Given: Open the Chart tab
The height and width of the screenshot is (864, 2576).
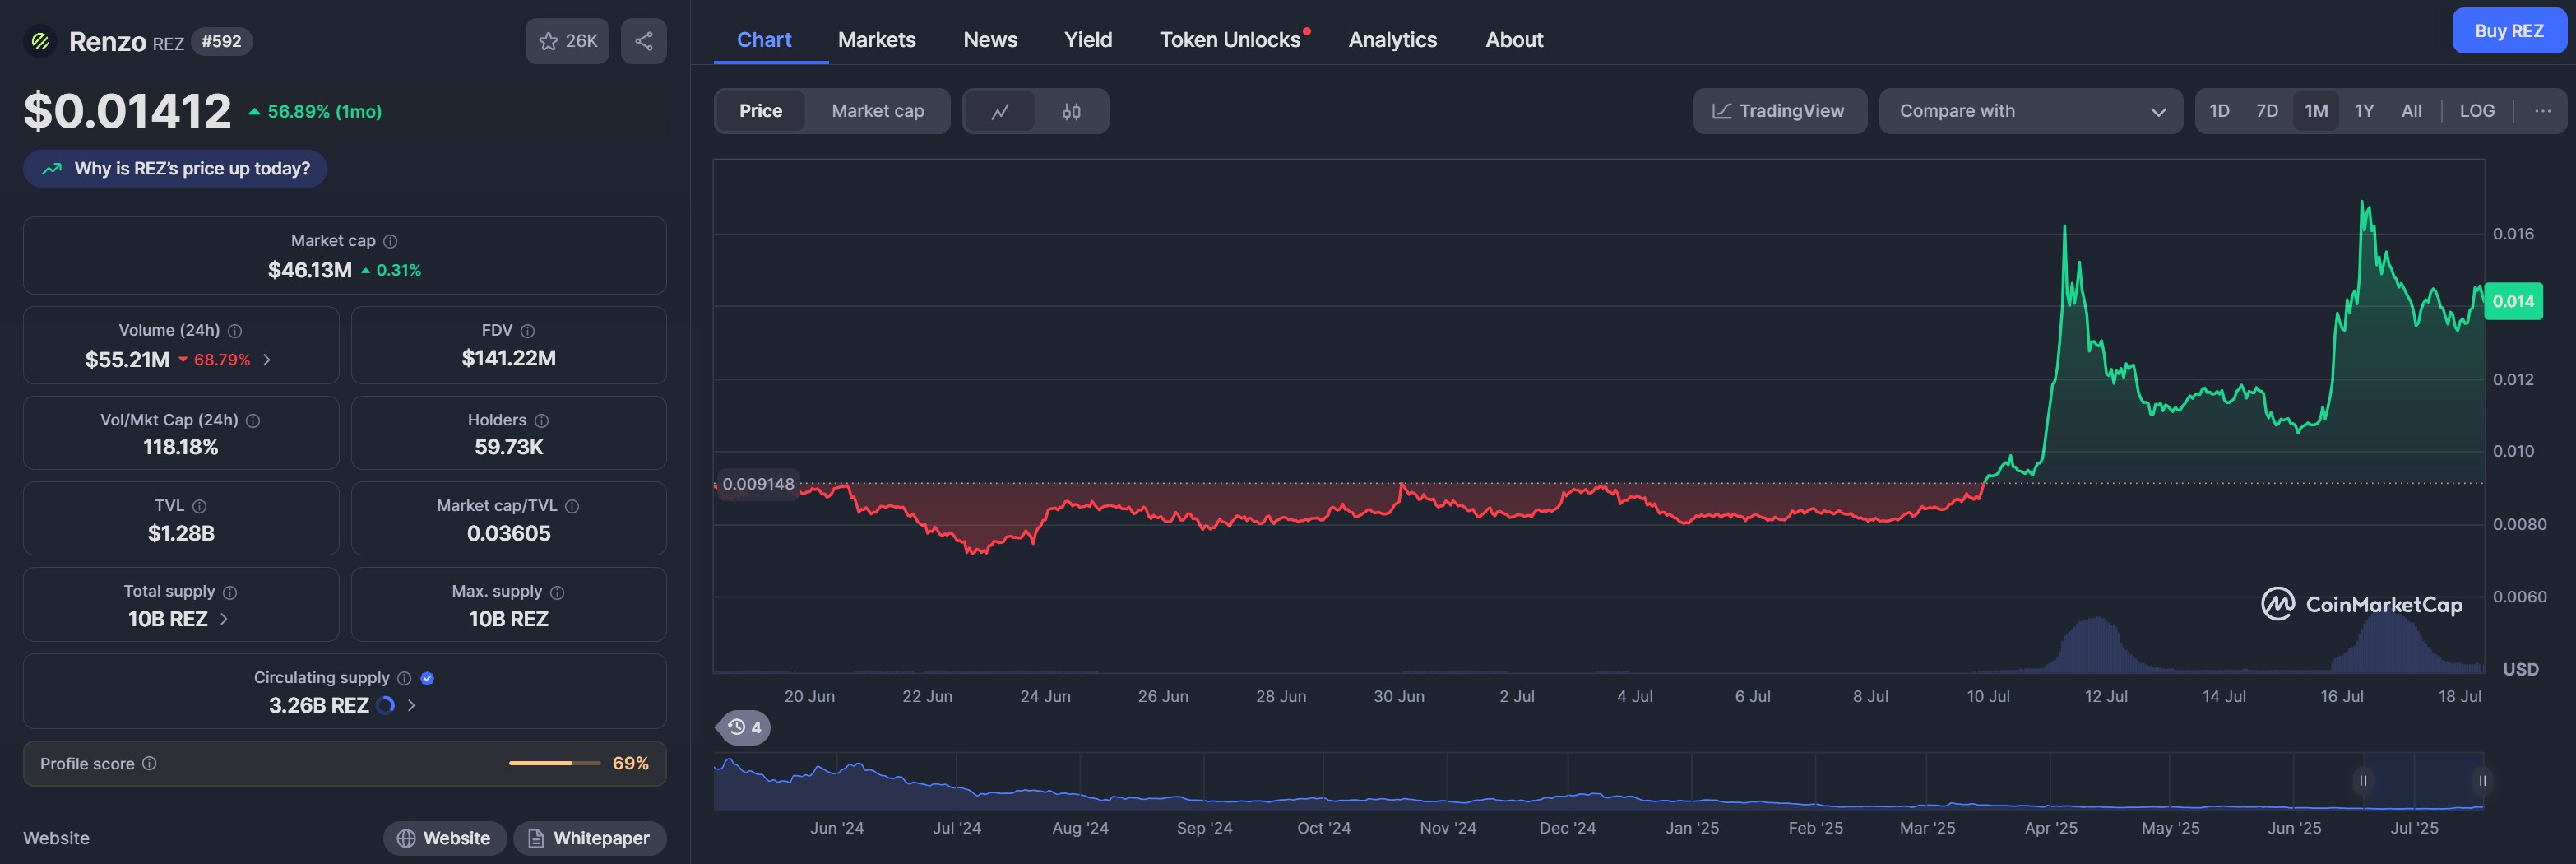Looking at the screenshot, I should [x=764, y=40].
